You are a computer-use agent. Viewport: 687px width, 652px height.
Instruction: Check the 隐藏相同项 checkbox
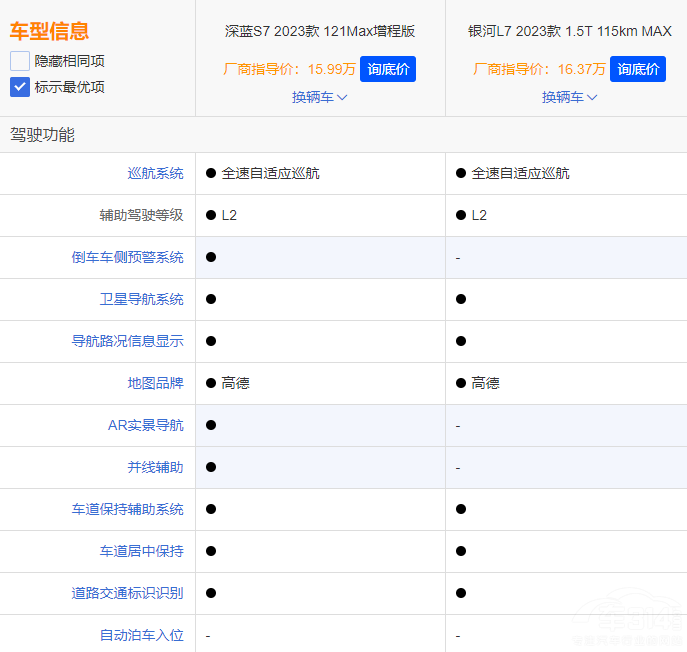tap(20, 61)
